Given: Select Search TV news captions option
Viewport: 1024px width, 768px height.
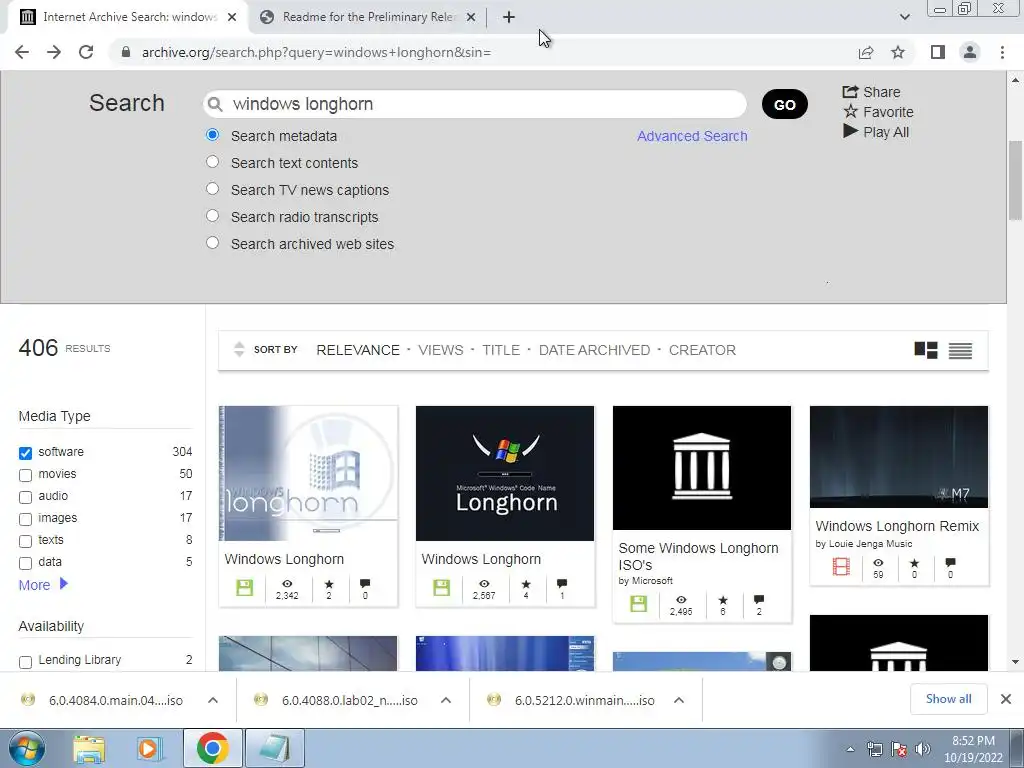Looking at the screenshot, I should pyautogui.click(x=212, y=189).
